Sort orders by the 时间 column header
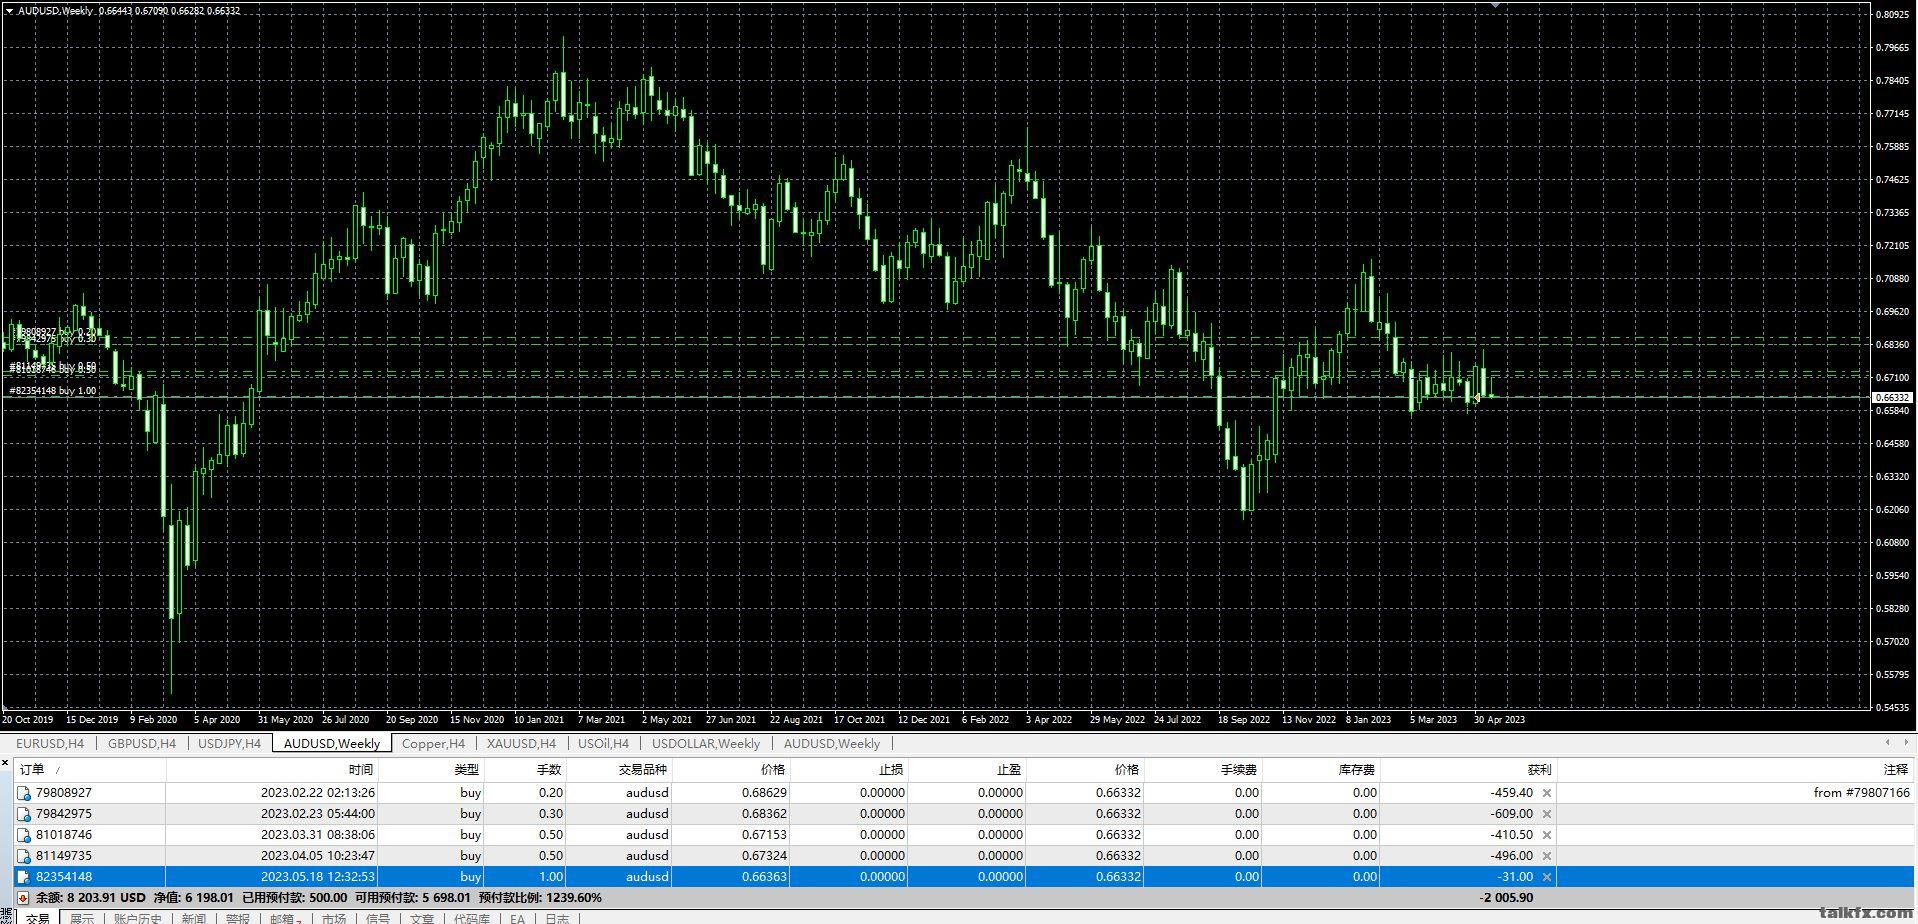The width and height of the screenshot is (1918, 924). (272, 770)
